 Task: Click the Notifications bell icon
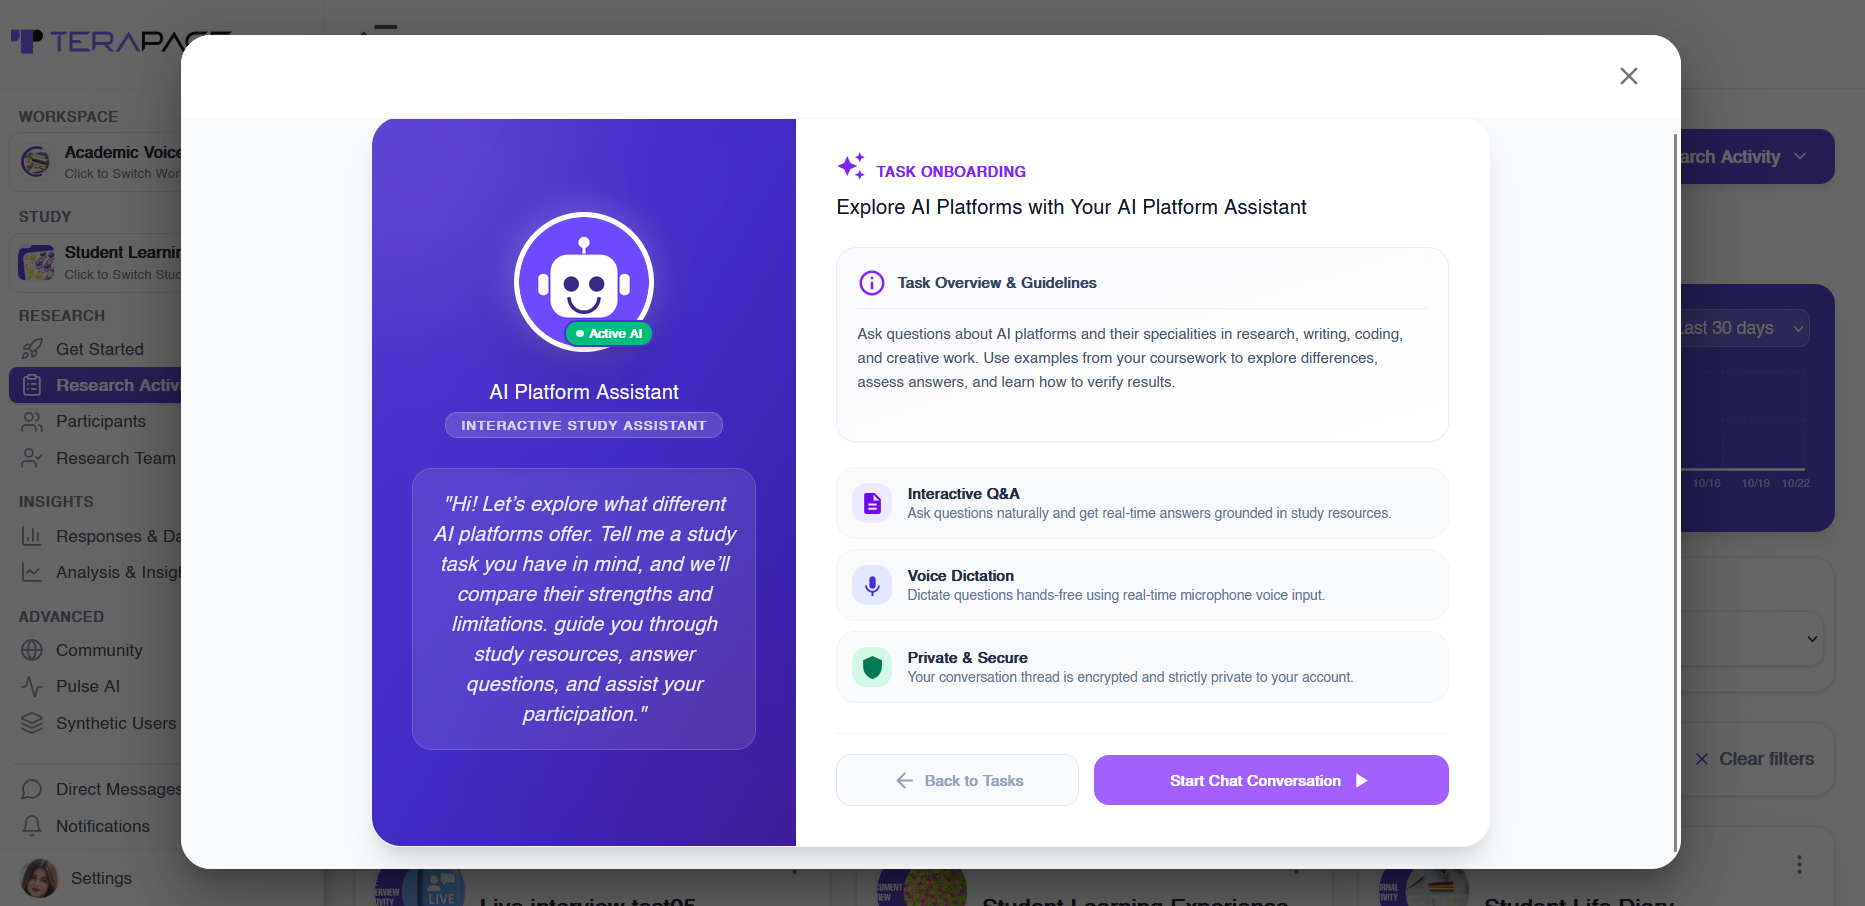[x=32, y=826]
